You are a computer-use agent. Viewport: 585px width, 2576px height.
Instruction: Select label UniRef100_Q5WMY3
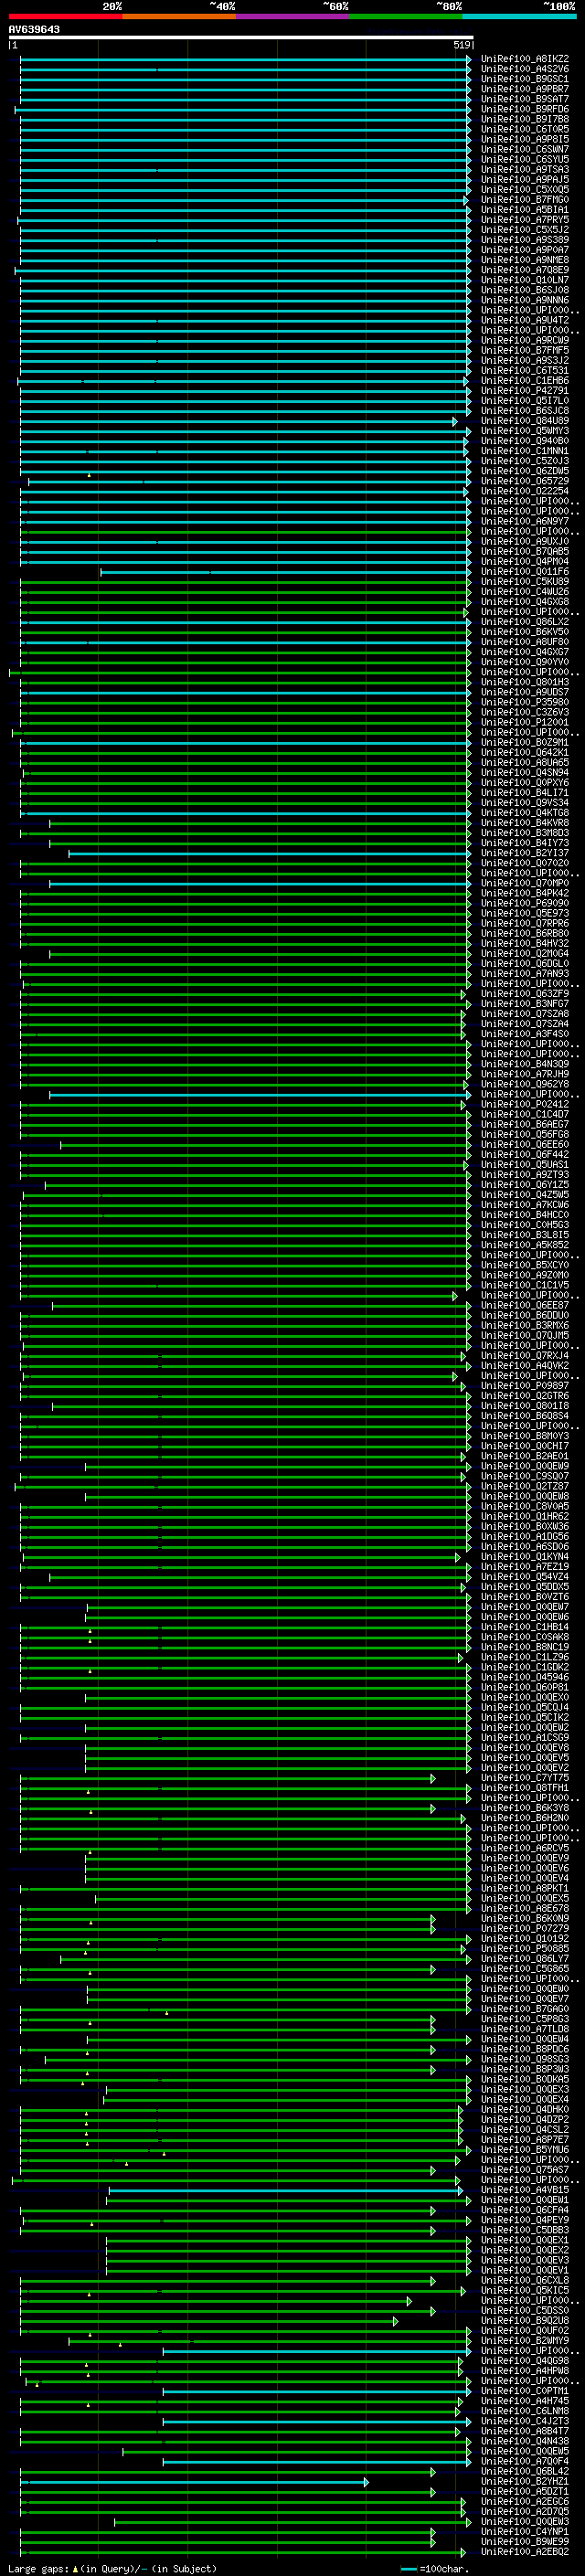pyautogui.click(x=525, y=431)
